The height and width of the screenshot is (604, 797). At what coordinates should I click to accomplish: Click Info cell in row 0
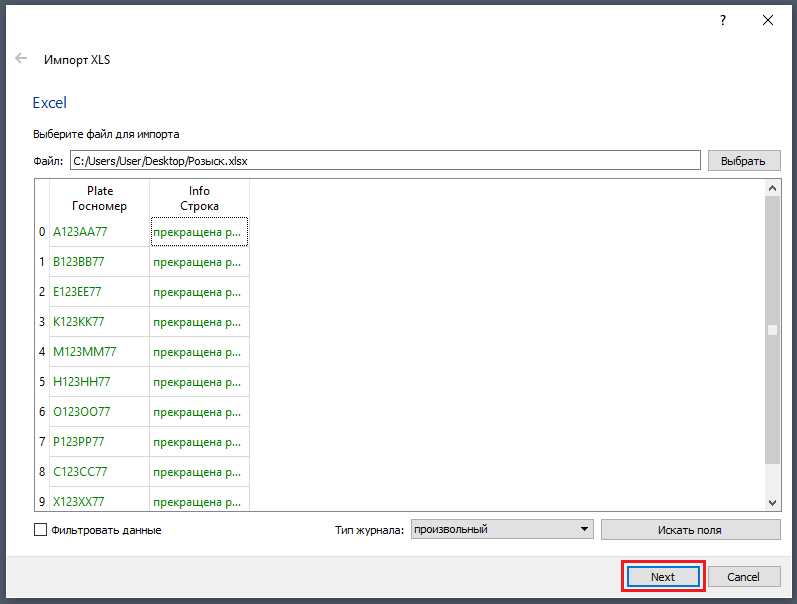(199, 232)
